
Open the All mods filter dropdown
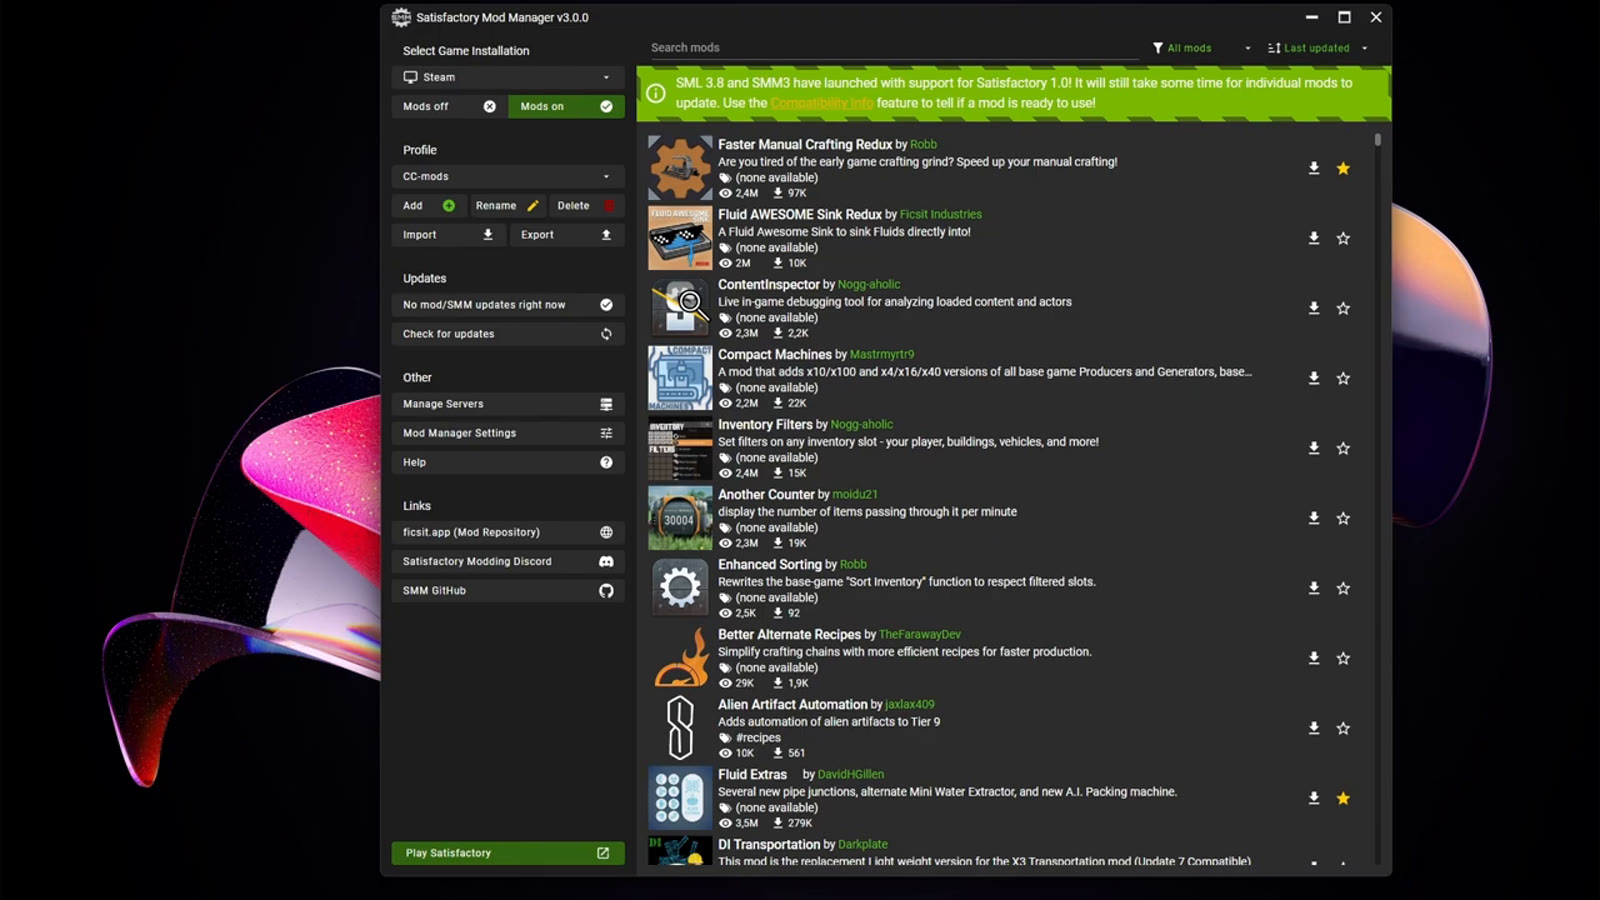1201,48
